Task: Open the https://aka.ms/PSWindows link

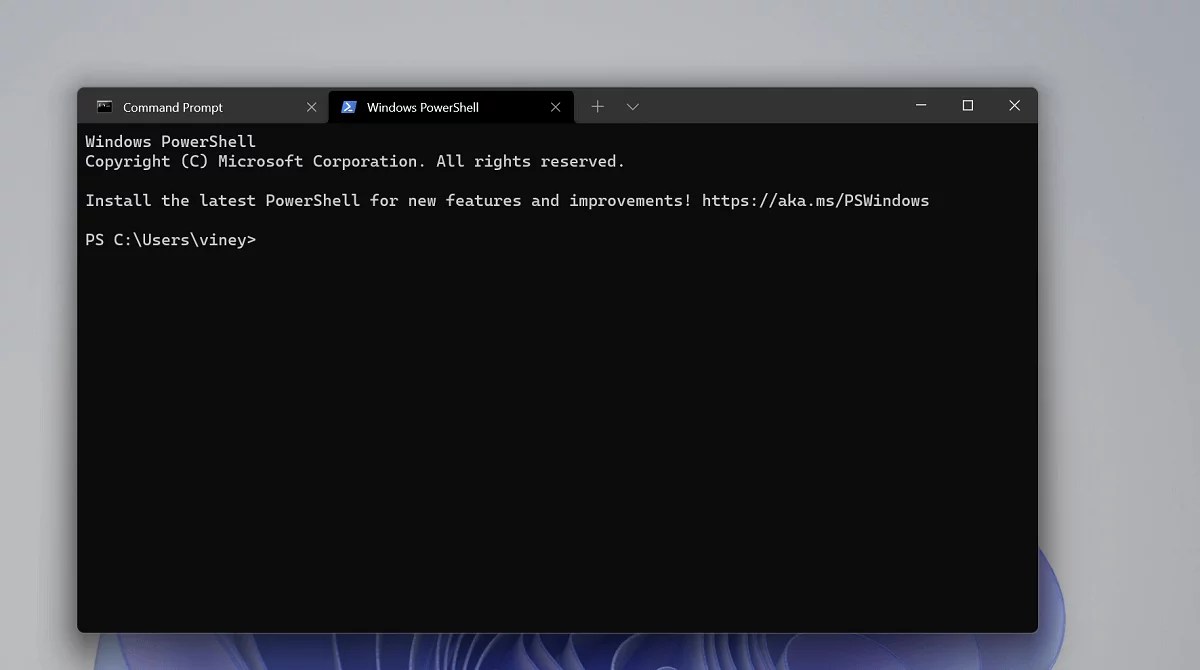Action: 815,201
